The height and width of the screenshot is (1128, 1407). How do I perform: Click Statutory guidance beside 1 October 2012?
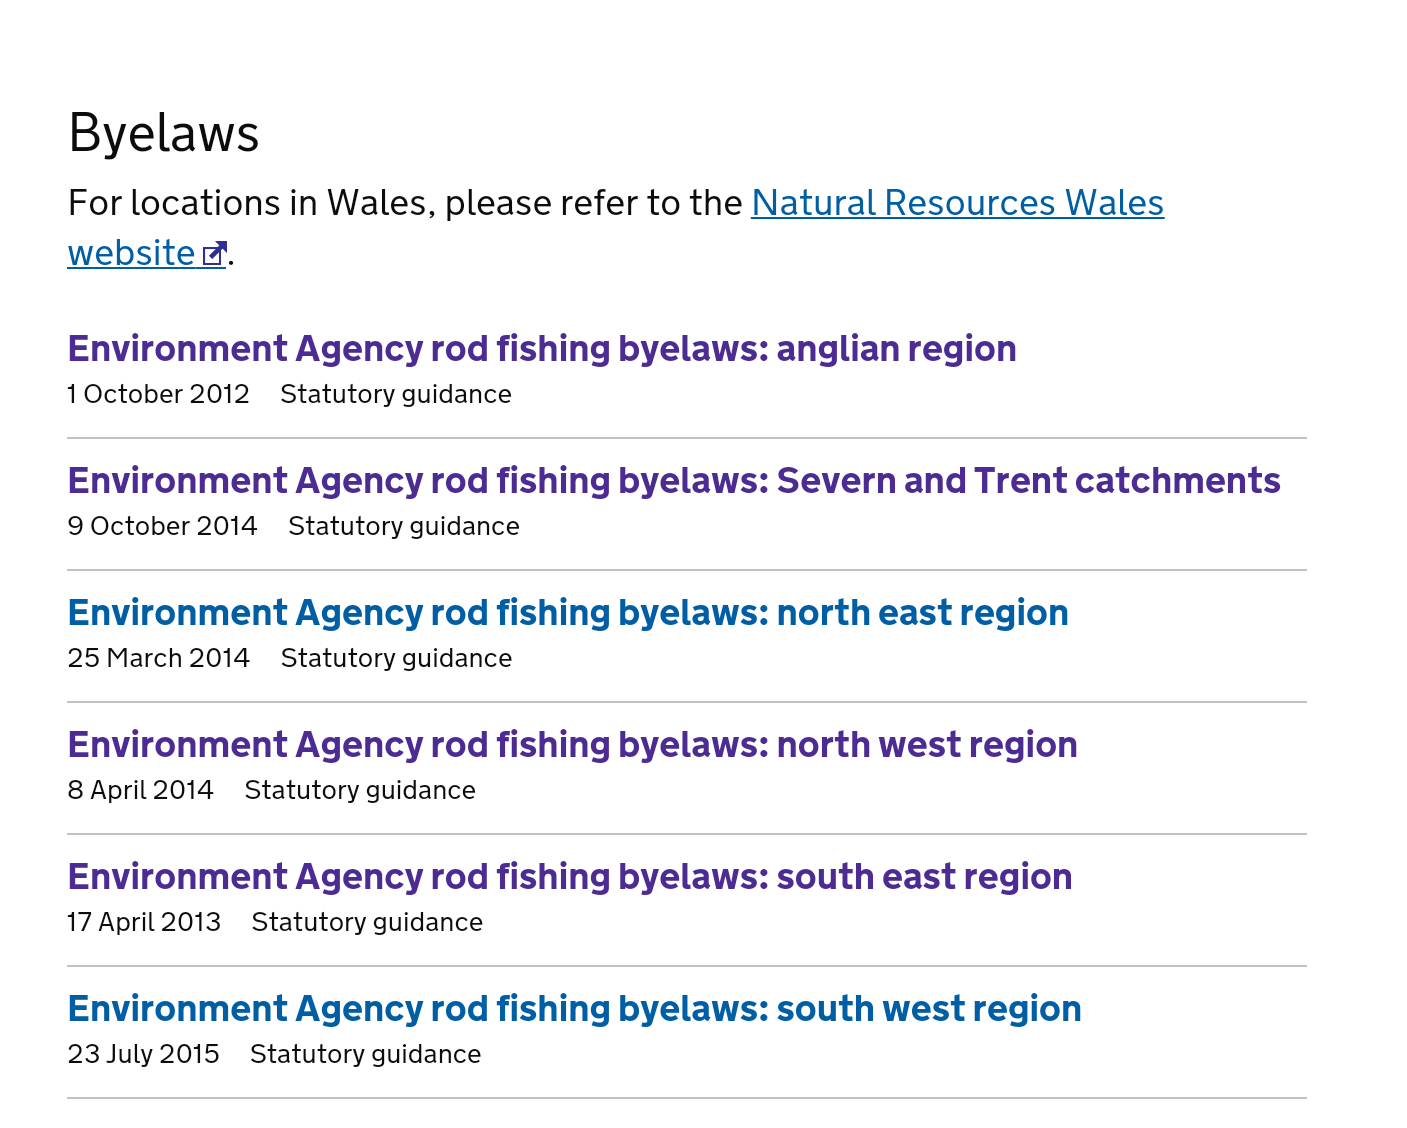(x=395, y=395)
